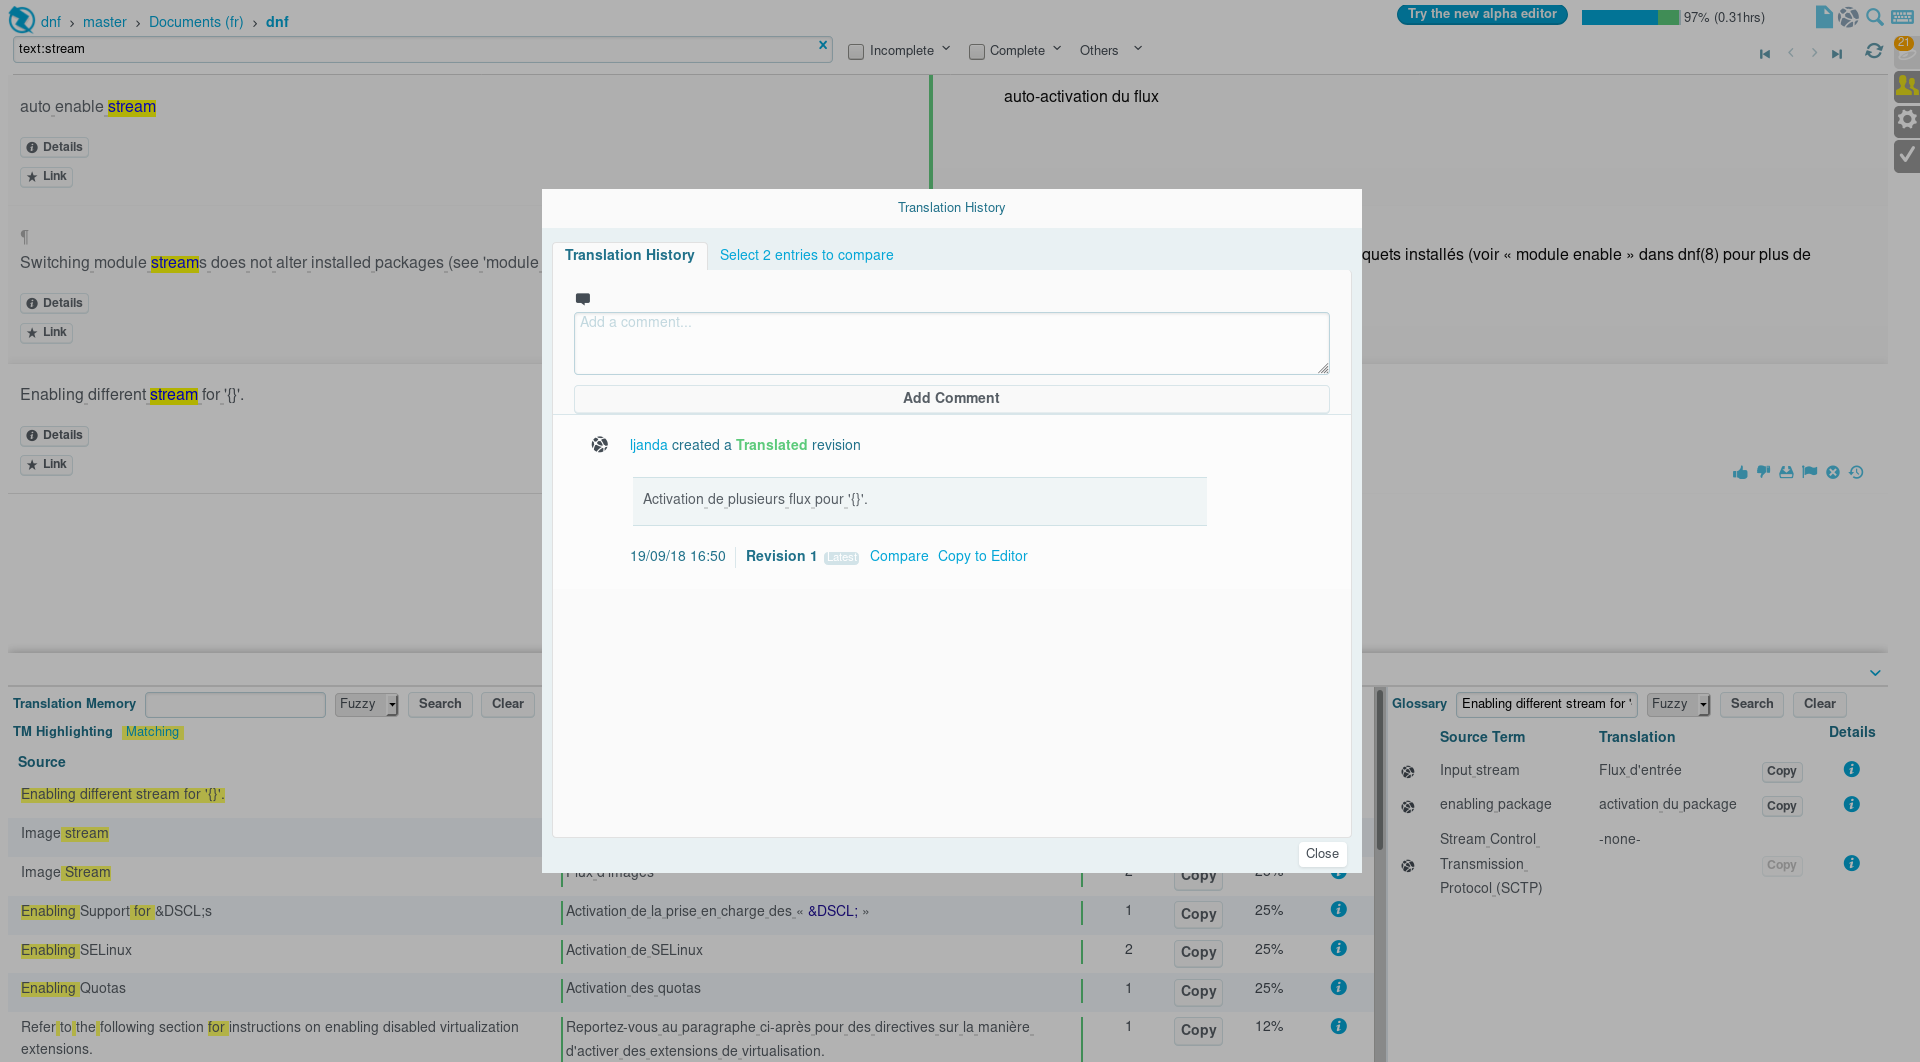Image resolution: width=1920 pixels, height=1062 pixels.
Task: Reject translation with thumbs-down icon
Action: (1763, 472)
